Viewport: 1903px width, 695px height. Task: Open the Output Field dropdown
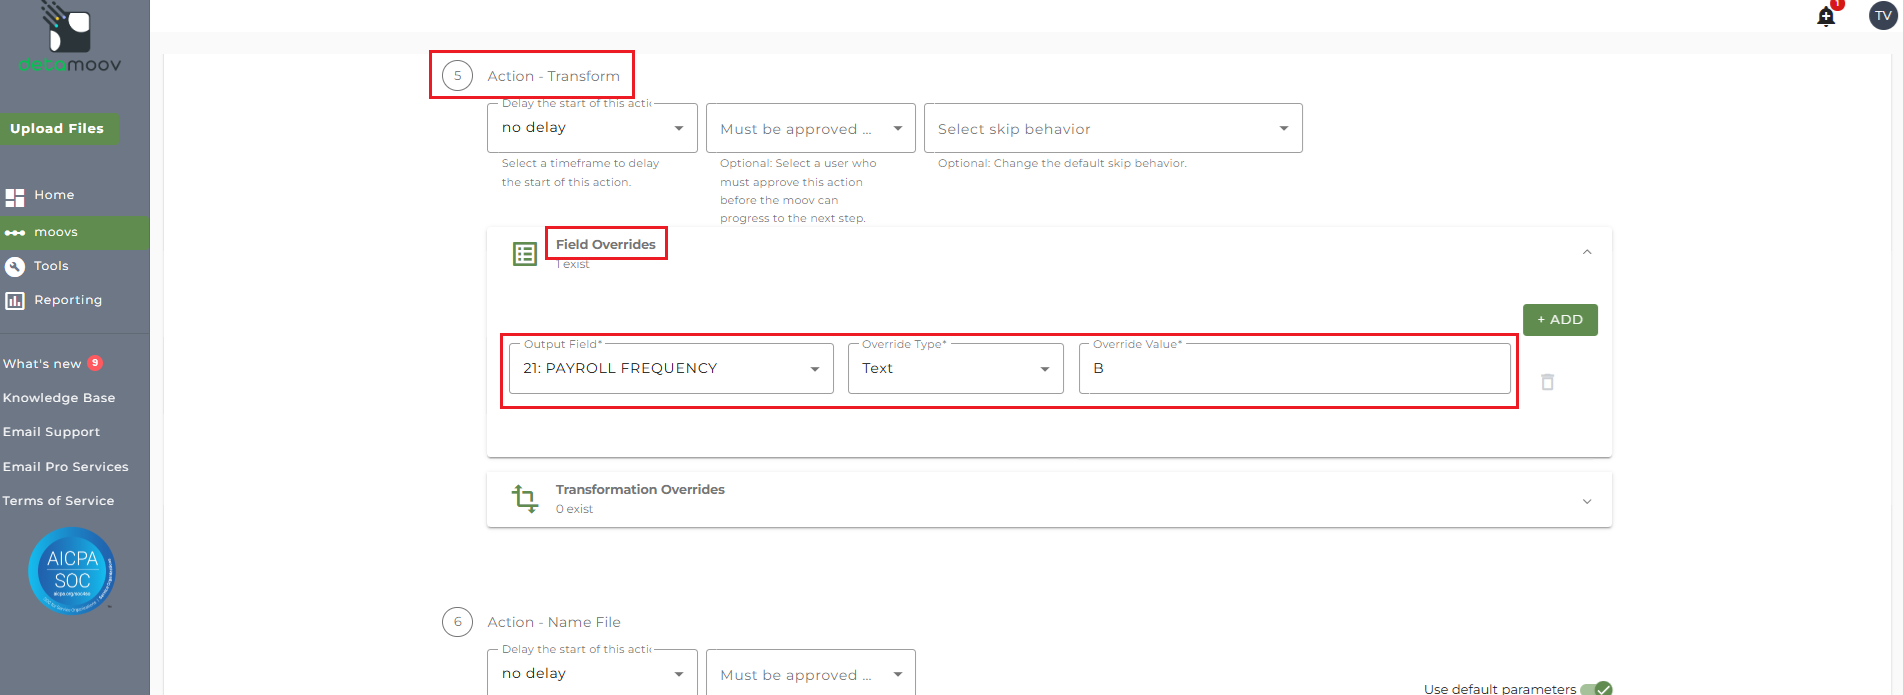[670, 369]
